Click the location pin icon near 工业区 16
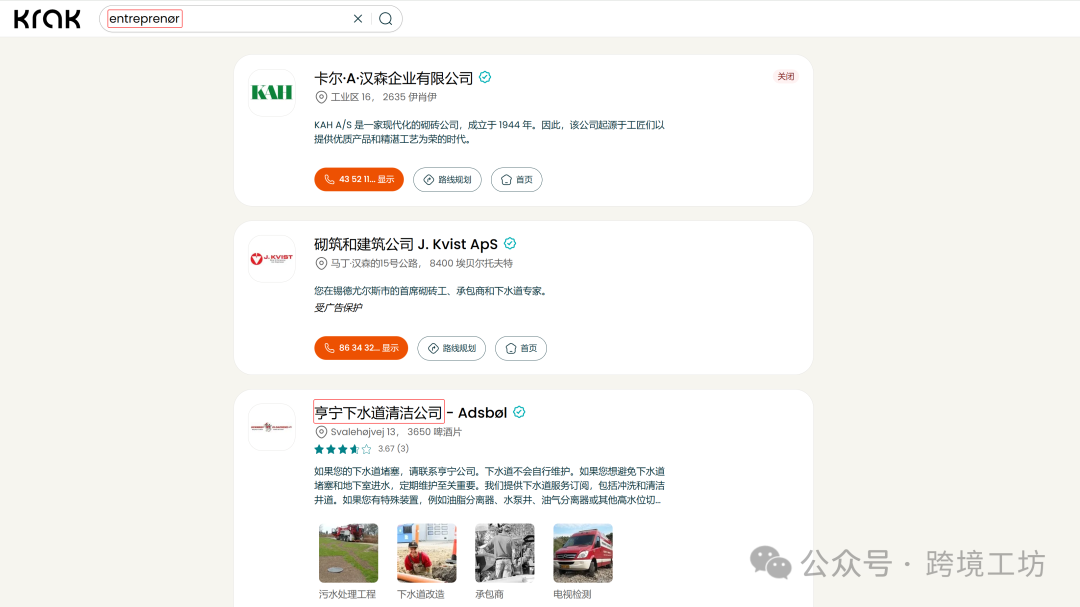 tap(320, 97)
